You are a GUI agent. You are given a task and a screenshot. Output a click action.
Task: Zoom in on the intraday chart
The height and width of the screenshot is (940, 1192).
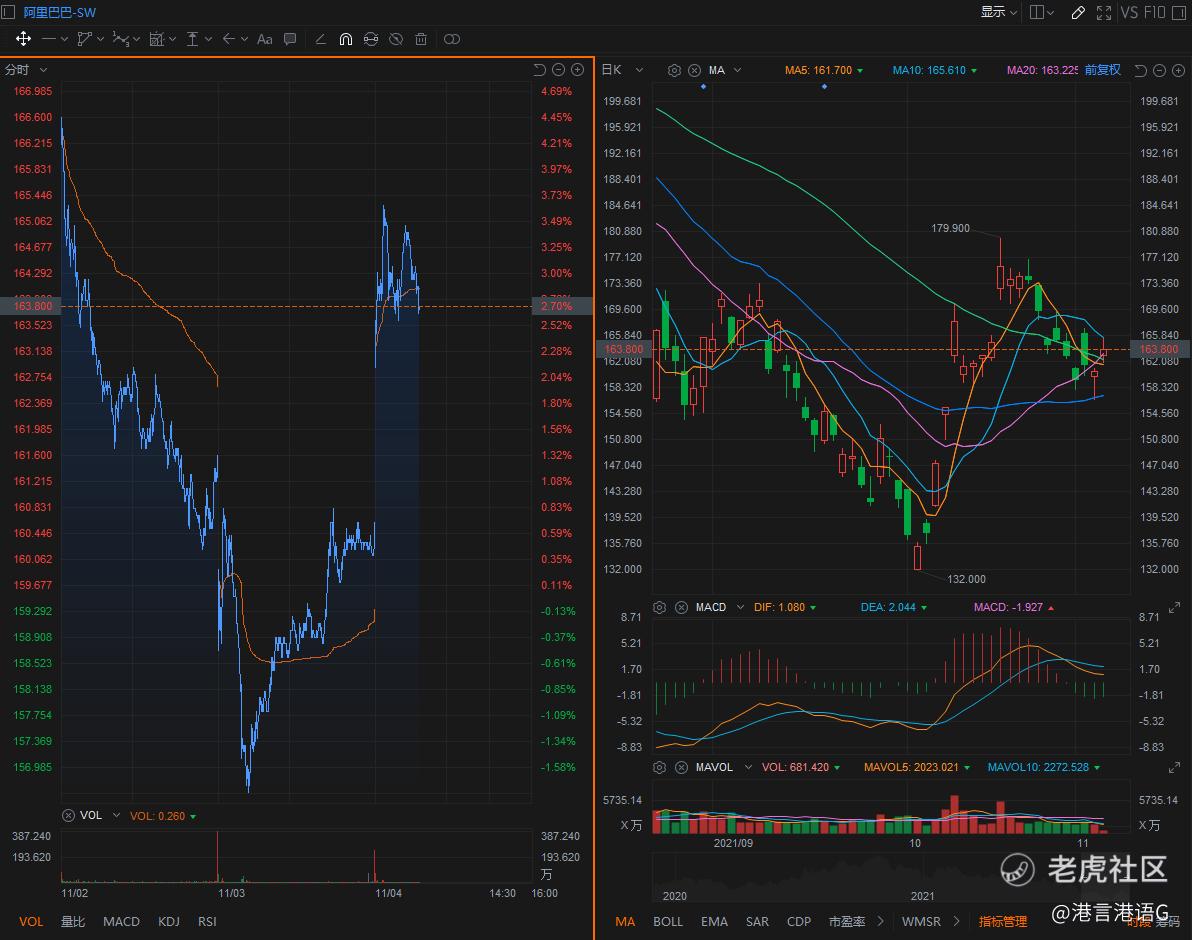click(x=577, y=70)
